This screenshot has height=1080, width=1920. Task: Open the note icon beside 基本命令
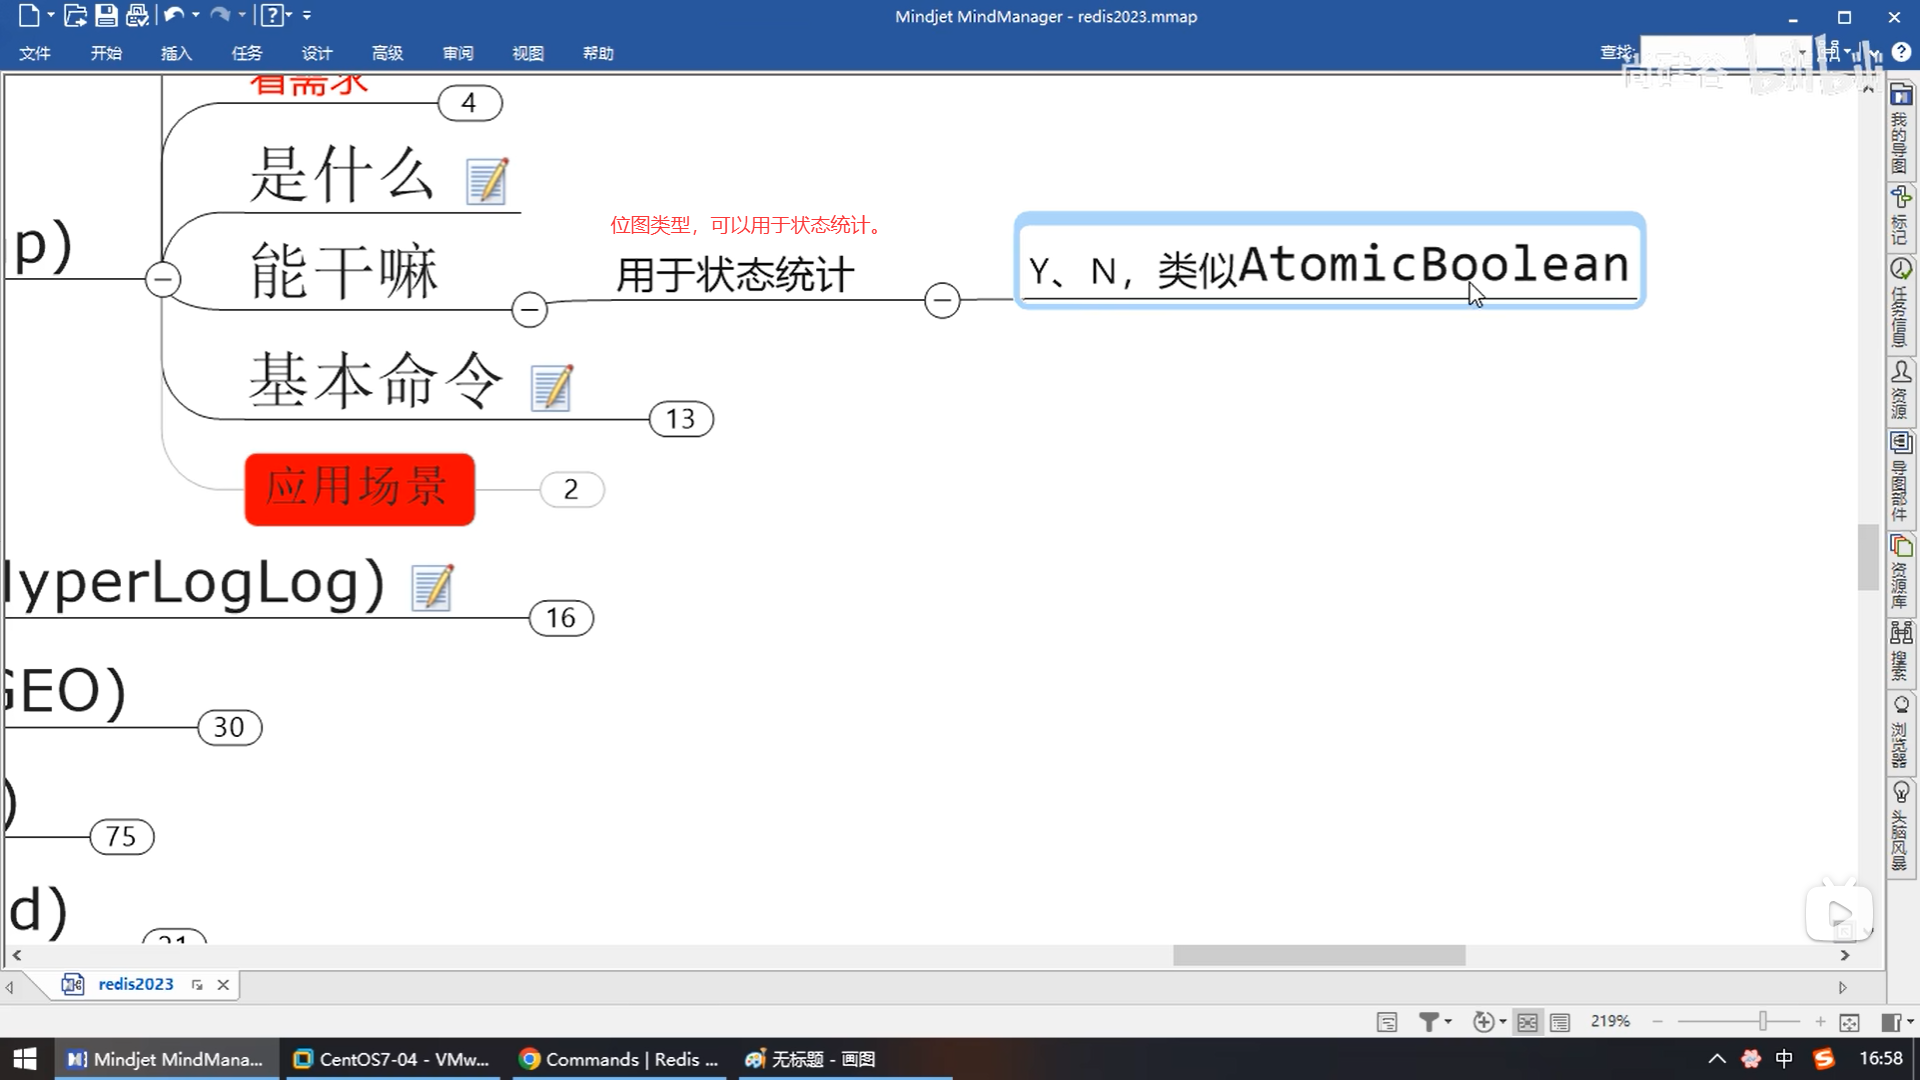pyautogui.click(x=551, y=388)
